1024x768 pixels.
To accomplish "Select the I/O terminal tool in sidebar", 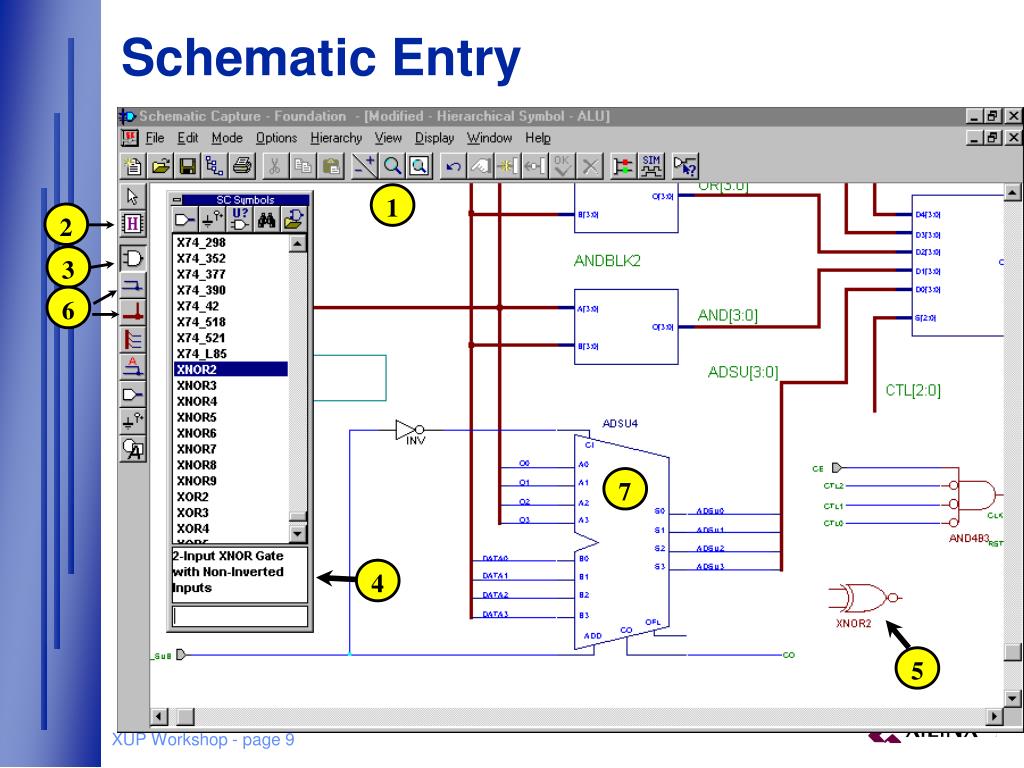I will click(x=133, y=394).
